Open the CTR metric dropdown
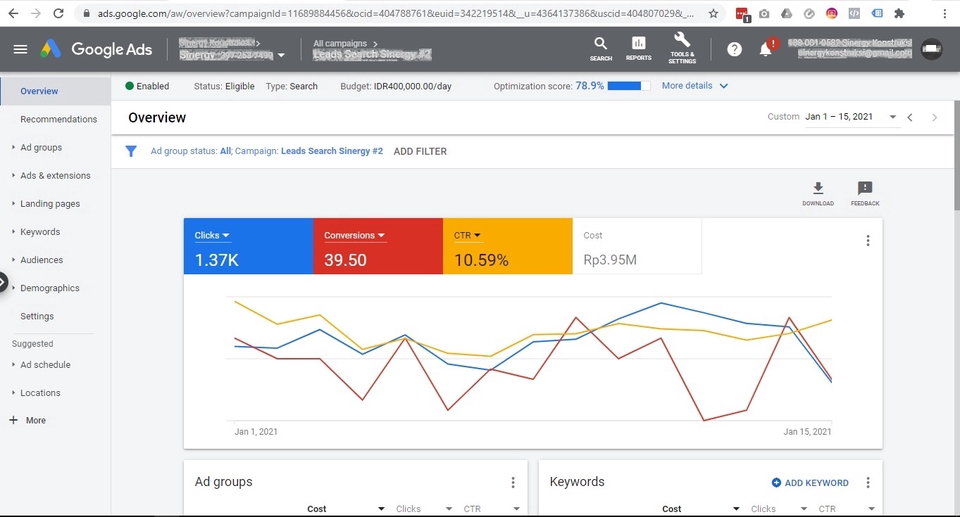 click(x=467, y=235)
